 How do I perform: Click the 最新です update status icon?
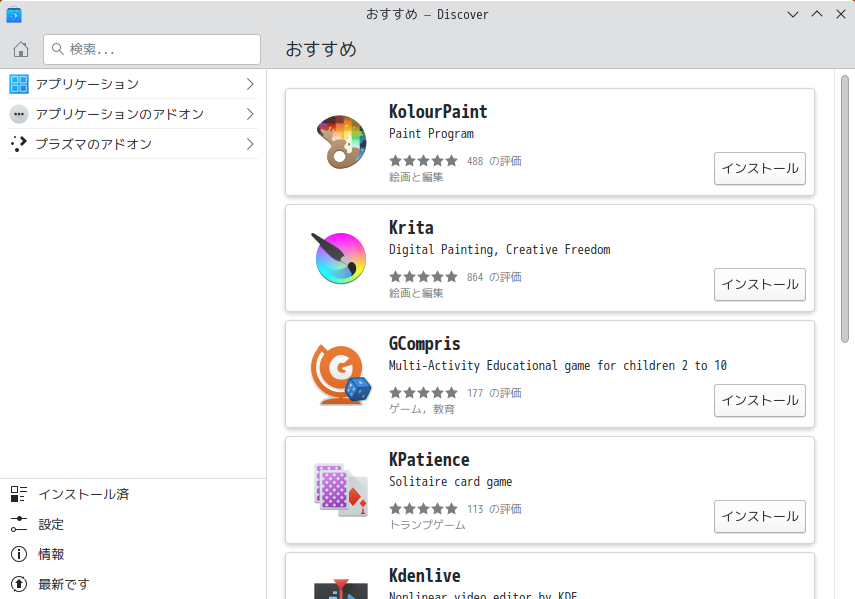tap(20, 583)
